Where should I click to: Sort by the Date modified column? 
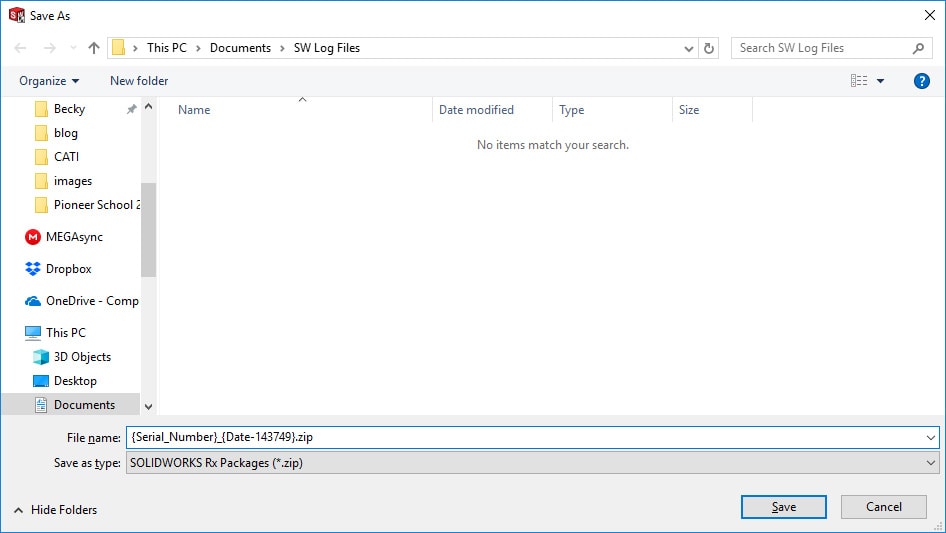[476, 110]
